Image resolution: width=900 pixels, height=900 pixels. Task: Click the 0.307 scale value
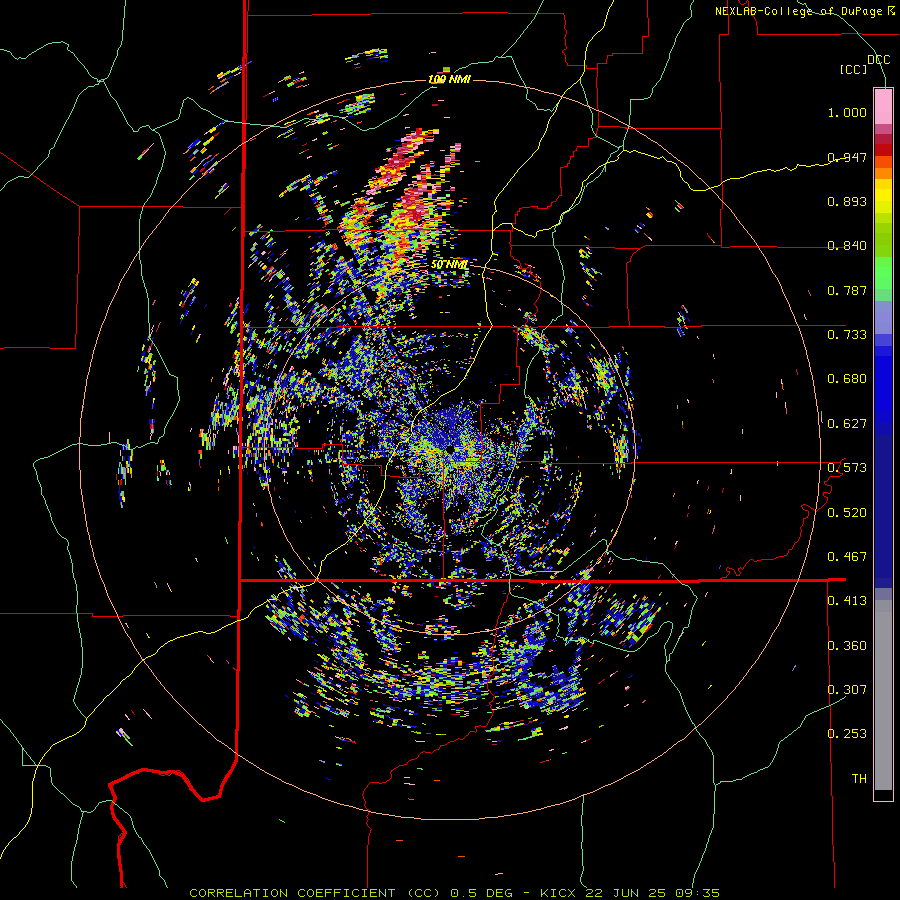(x=847, y=690)
